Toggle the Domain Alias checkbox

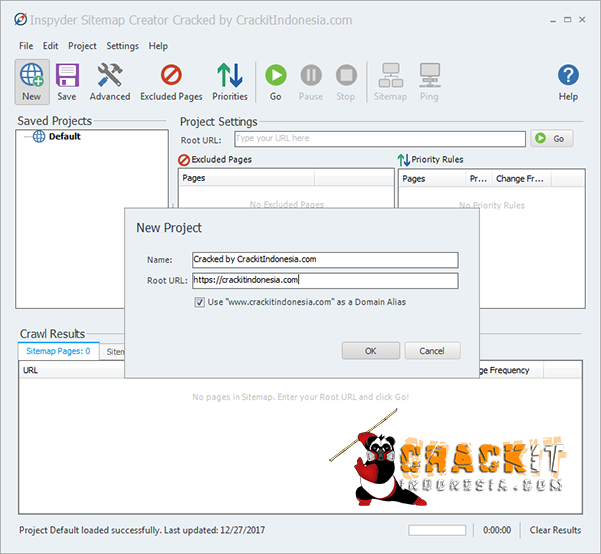coord(199,302)
